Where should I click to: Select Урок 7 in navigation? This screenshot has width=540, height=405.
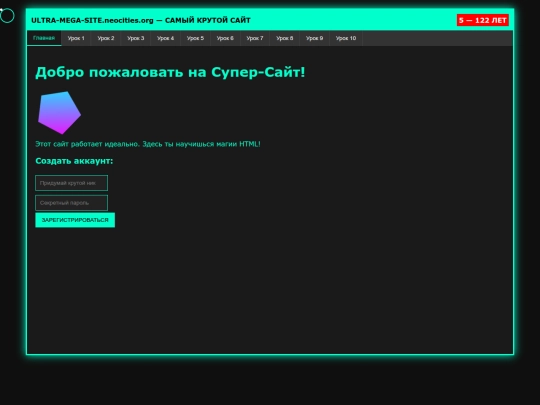coord(255,38)
